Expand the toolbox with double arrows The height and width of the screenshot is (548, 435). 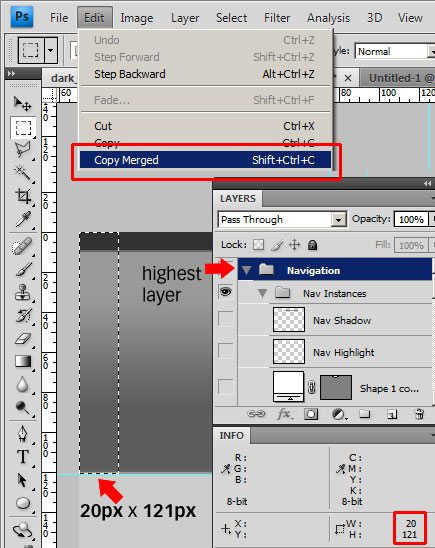[x=11, y=73]
